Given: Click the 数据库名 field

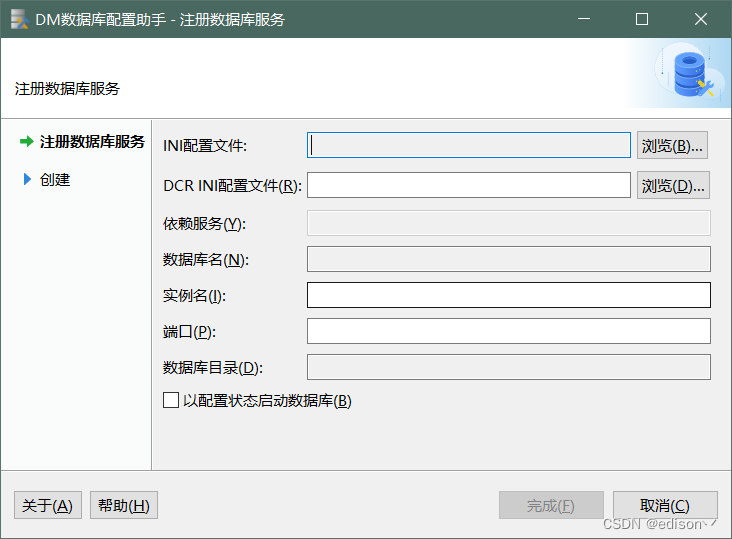Looking at the screenshot, I should pos(508,259).
